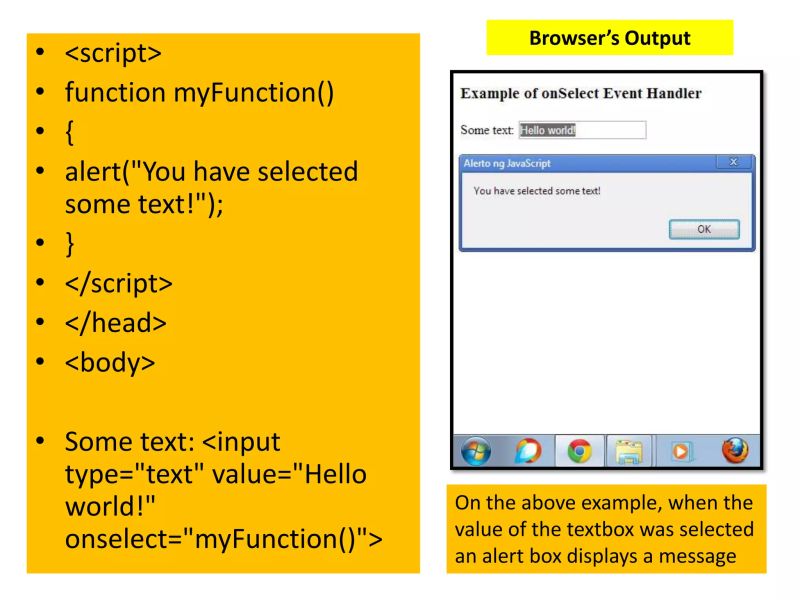
Task: Open Windows Media Player from the taskbar
Action: pyautogui.click(x=681, y=450)
